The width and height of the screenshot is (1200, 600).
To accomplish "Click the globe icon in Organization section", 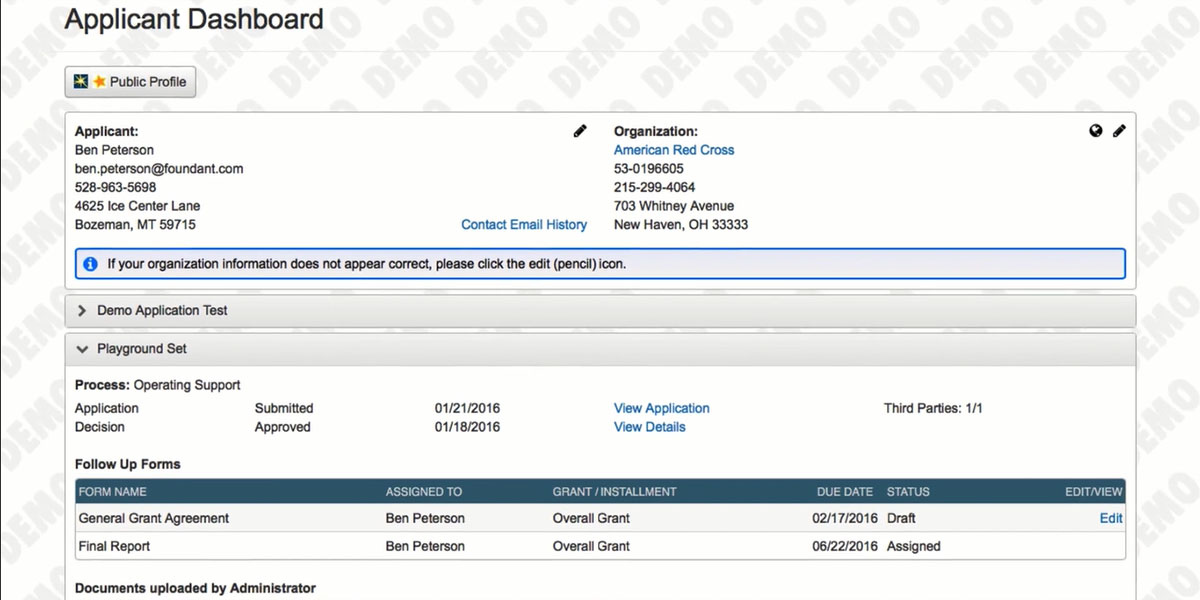I will 1096,131.
